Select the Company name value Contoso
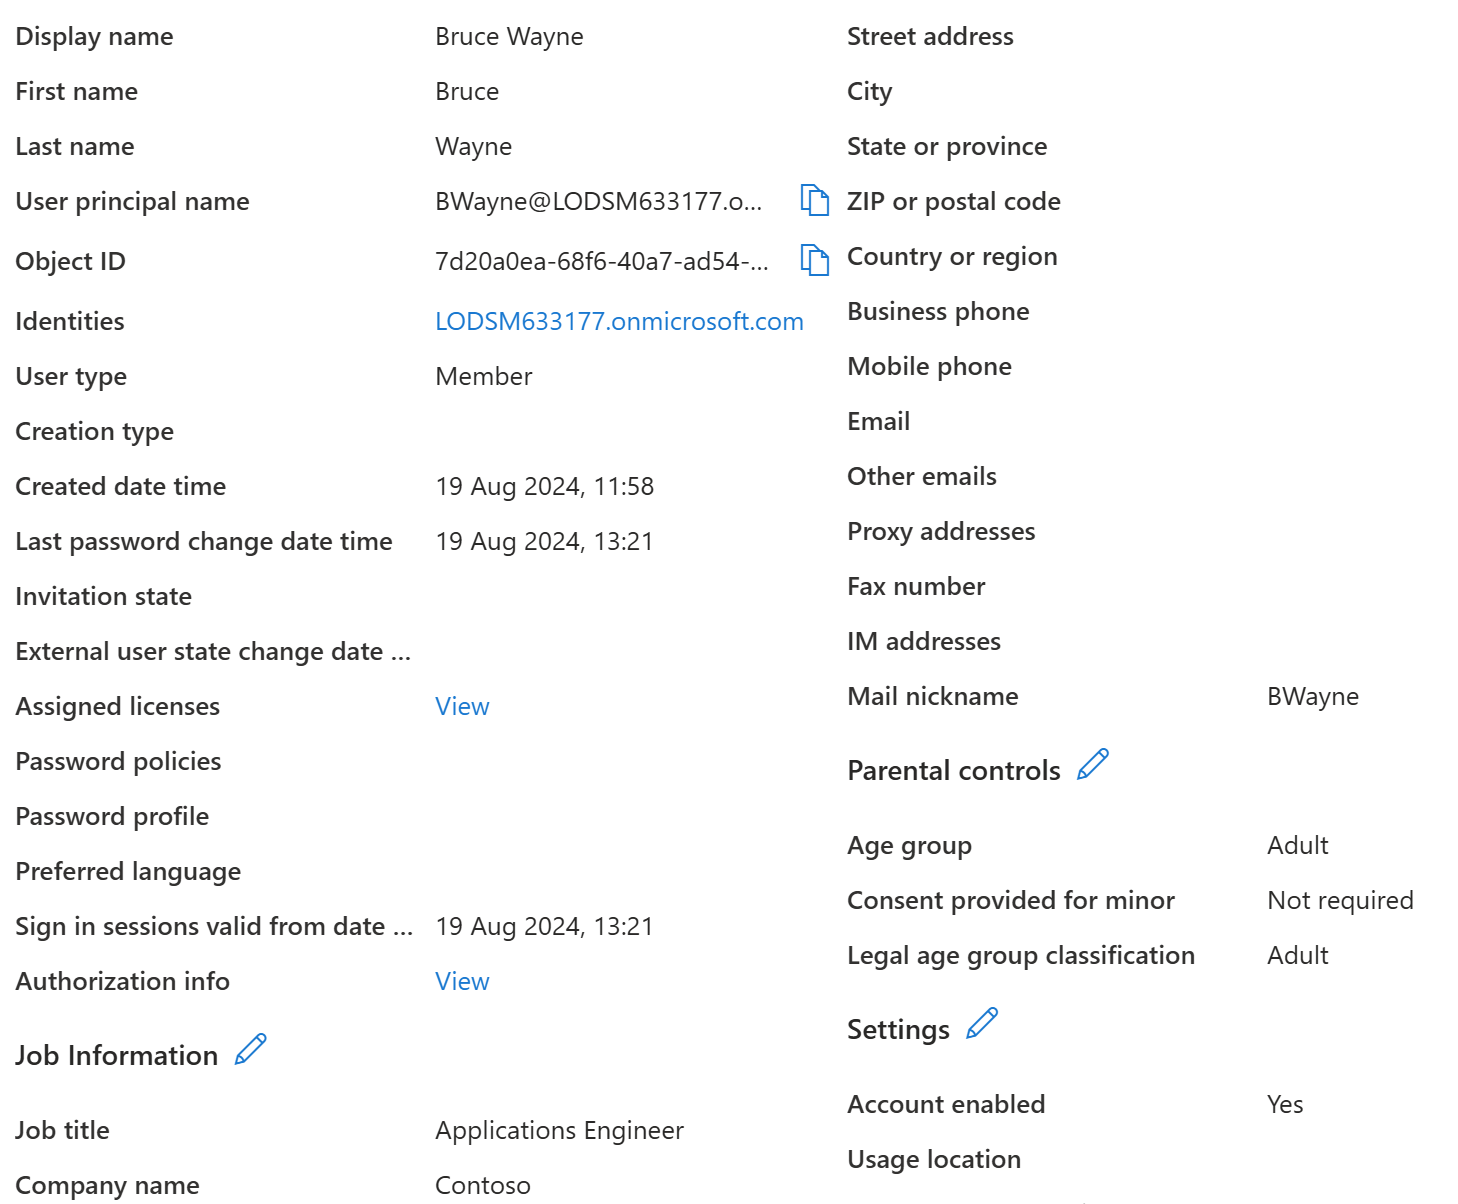 [x=483, y=1185]
